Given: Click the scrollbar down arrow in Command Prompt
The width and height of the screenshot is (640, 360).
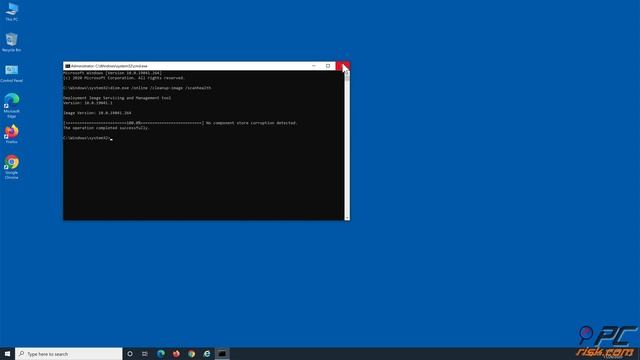Looking at the screenshot, I should [347, 218].
